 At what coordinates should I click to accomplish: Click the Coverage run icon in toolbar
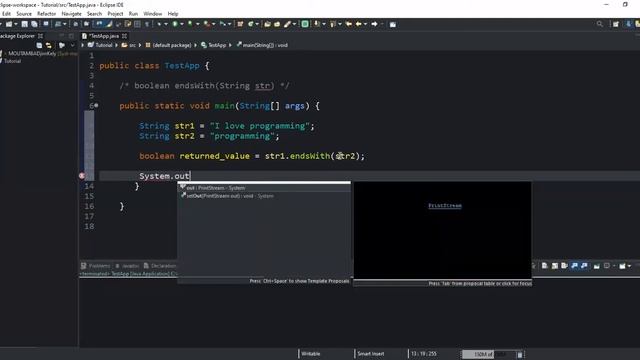point(190,24)
